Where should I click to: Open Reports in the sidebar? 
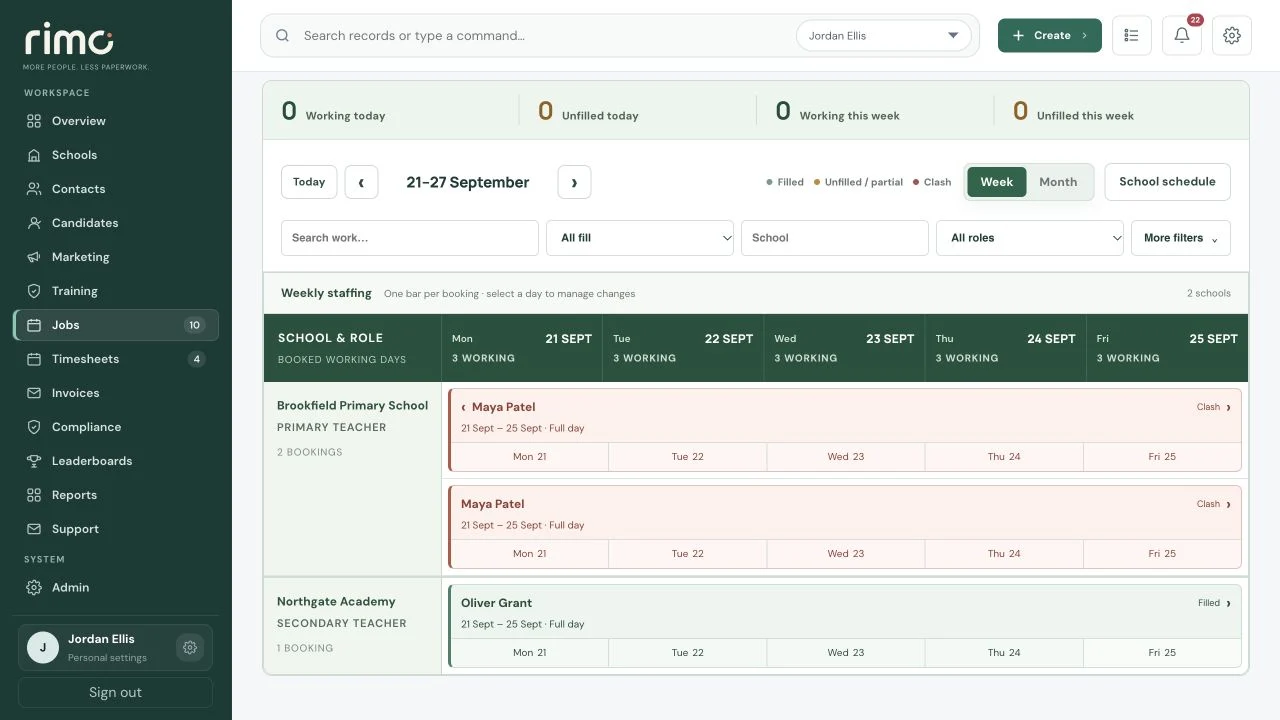pos(116,495)
